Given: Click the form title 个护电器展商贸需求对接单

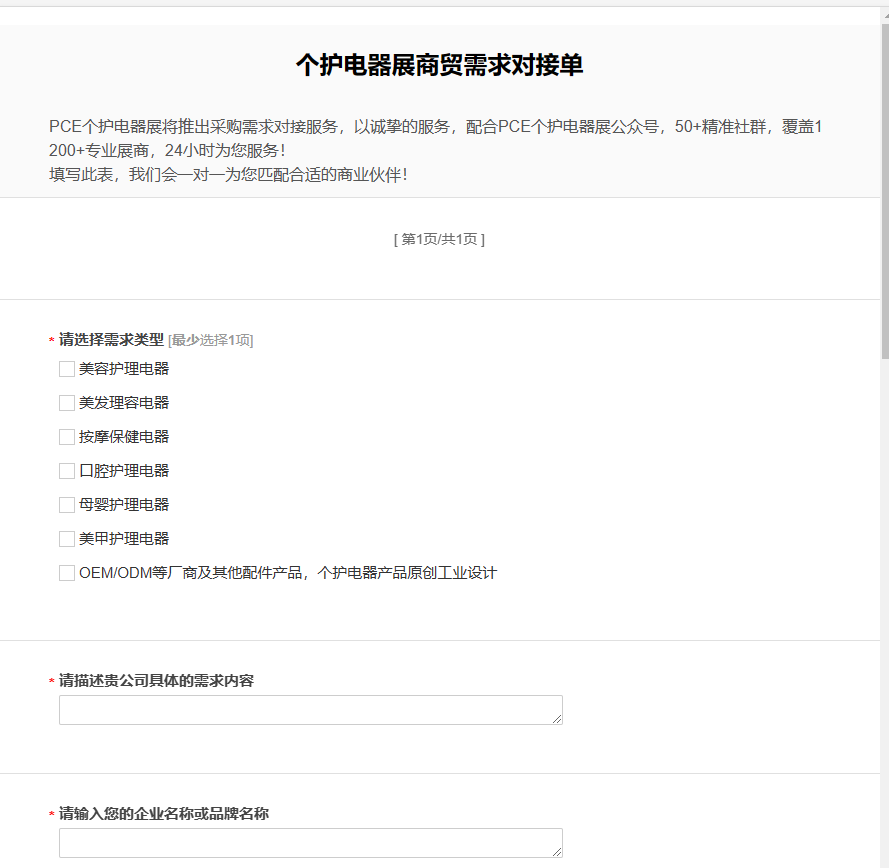Looking at the screenshot, I should click(439, 65).
